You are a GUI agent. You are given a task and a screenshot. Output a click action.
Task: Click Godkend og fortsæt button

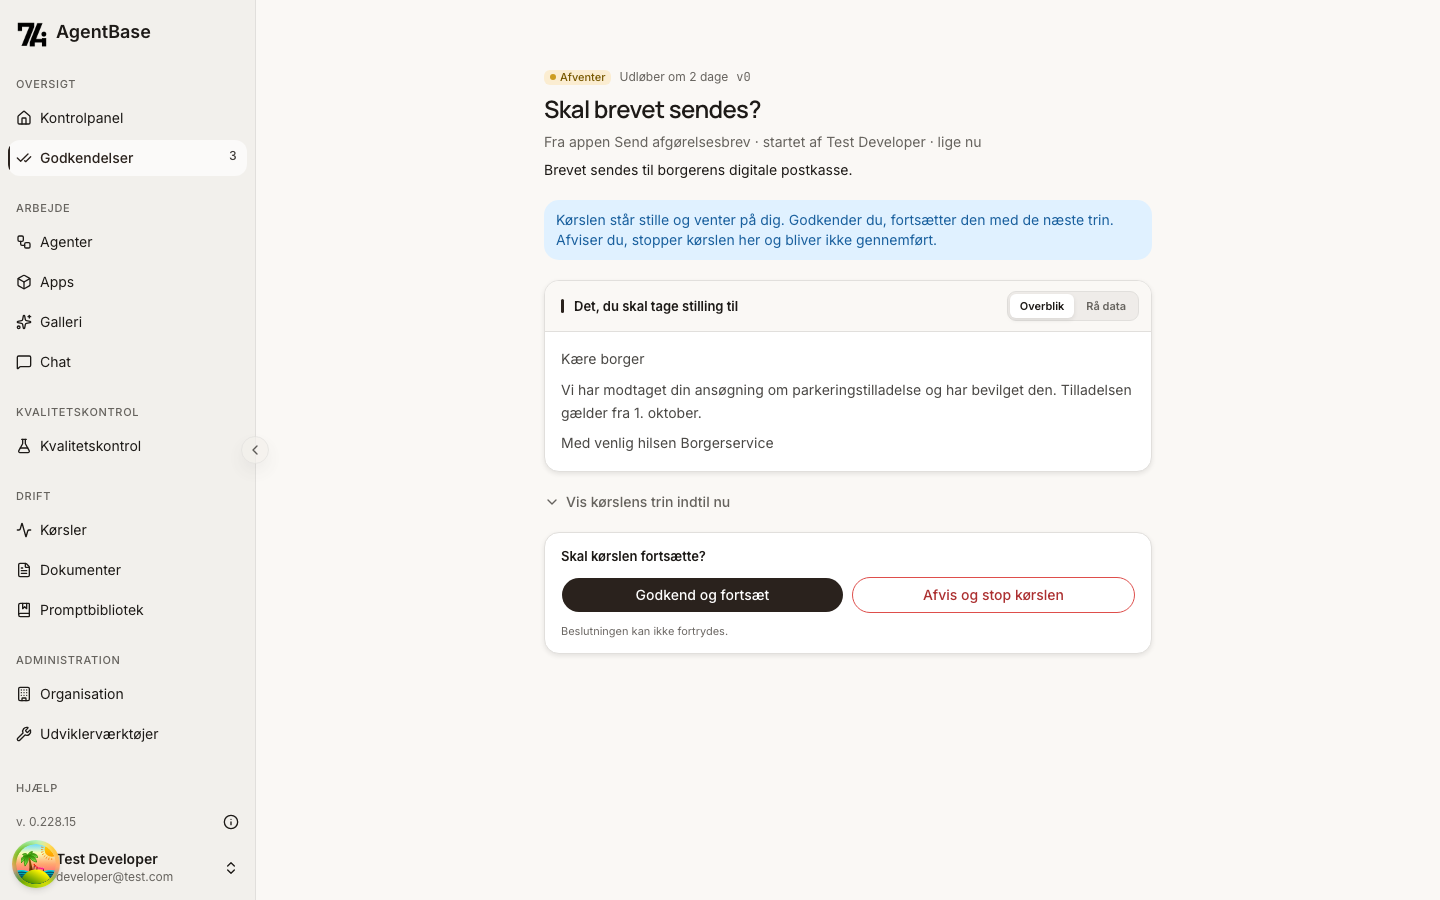pos(702,595)
